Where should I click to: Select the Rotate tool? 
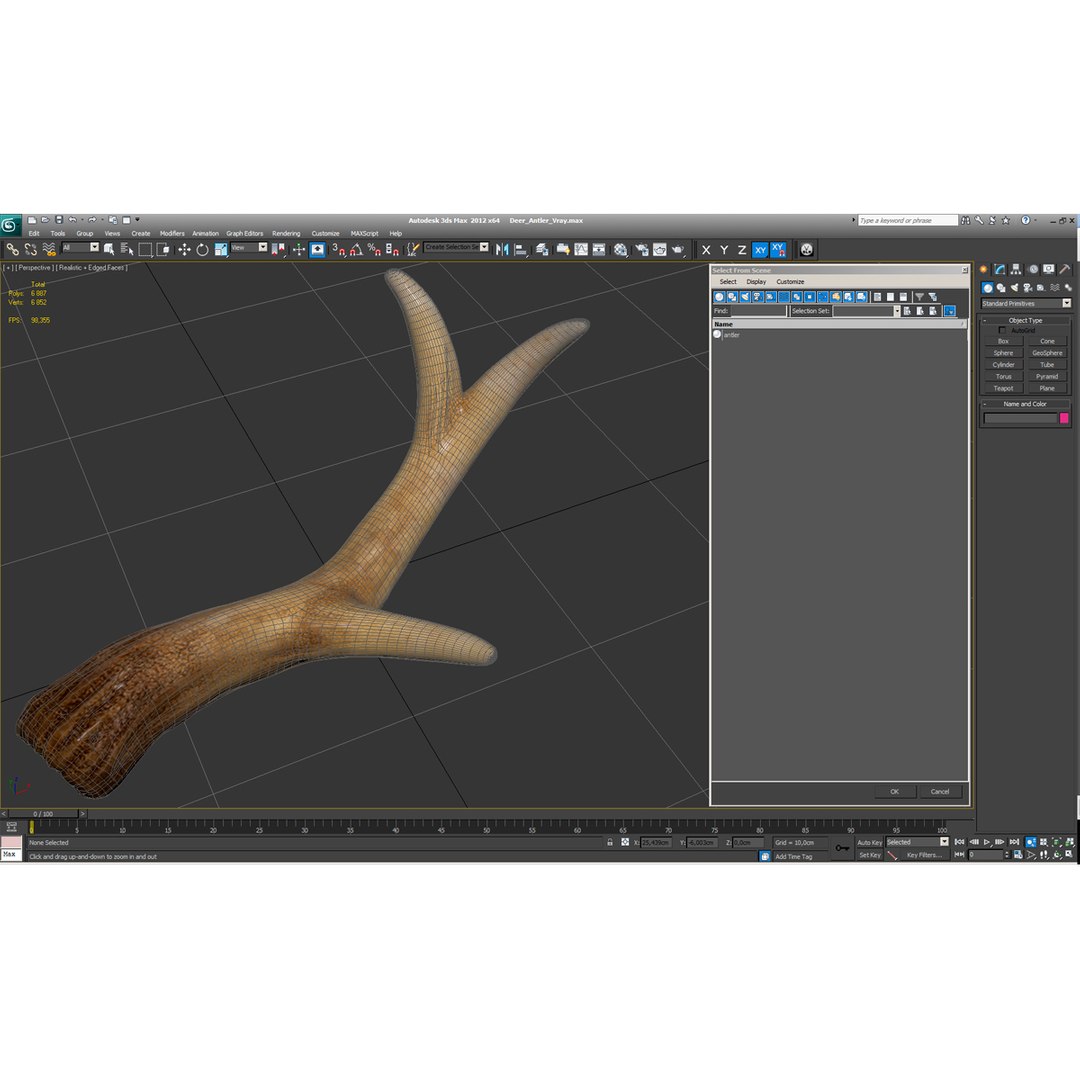click(x=202, y=249)
